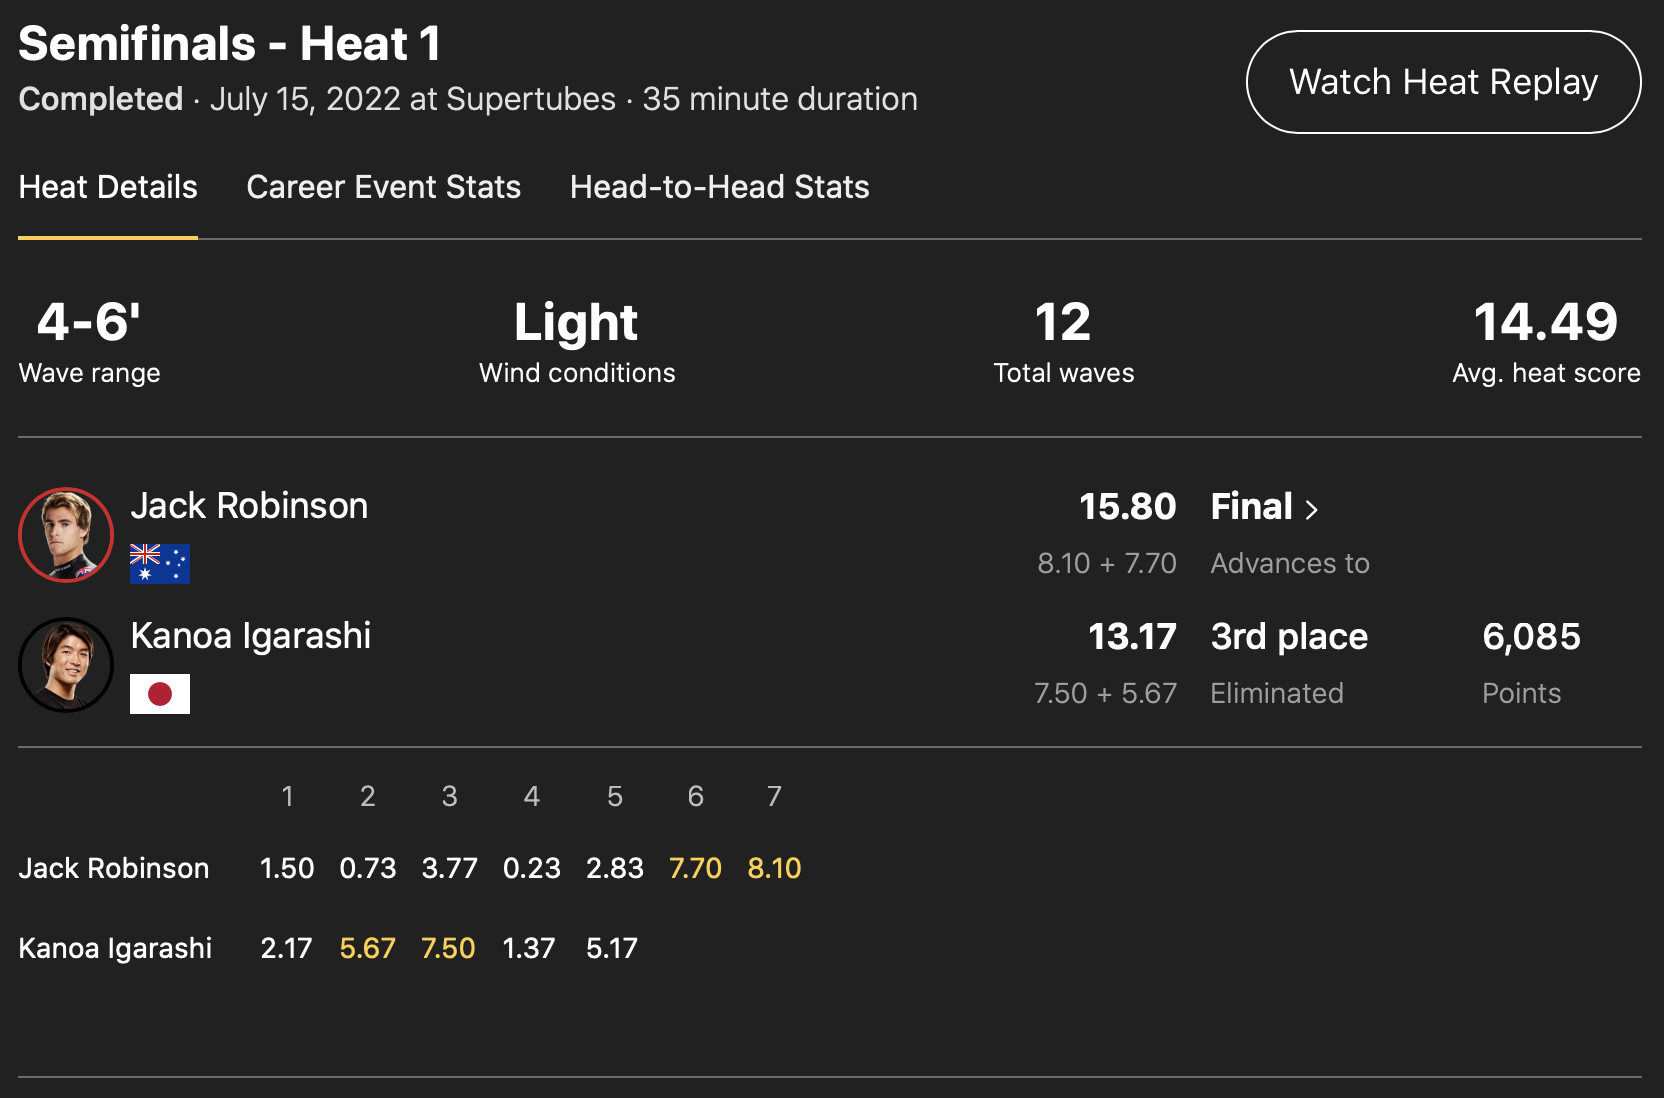The width and height of the screenshot is (1664, 1098).
Task: Click Jack Robinson's profile photo
Action: pyautogui.click(x=66, y=535)
